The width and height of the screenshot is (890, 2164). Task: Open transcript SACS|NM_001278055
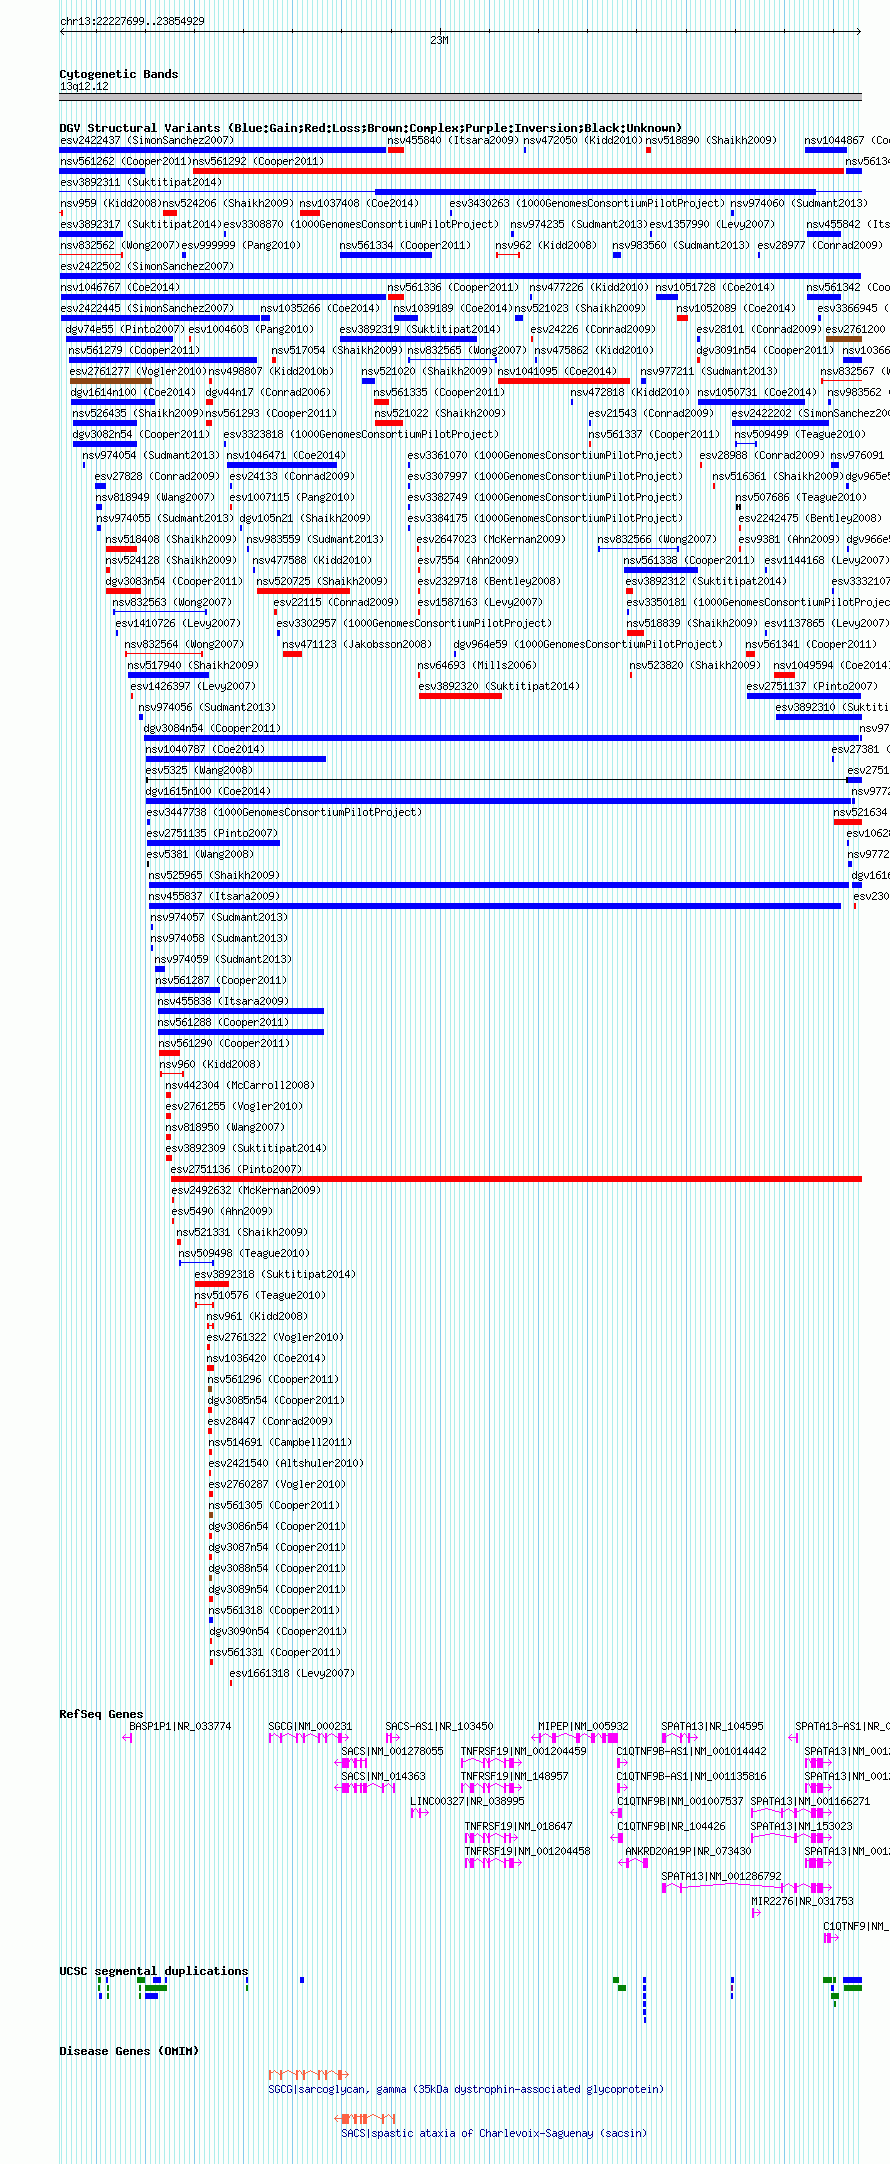[392, 1751]
